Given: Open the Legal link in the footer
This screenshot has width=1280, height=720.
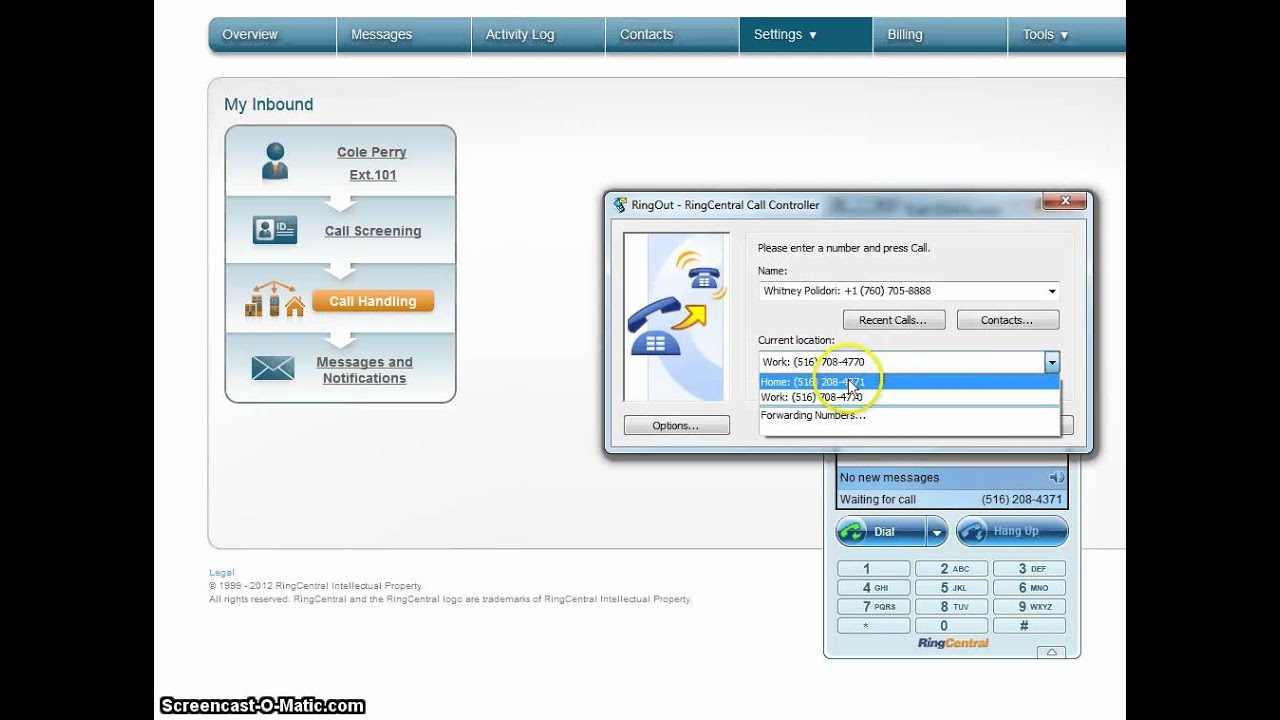Looking at the screenshot, I should click(221, 573).
